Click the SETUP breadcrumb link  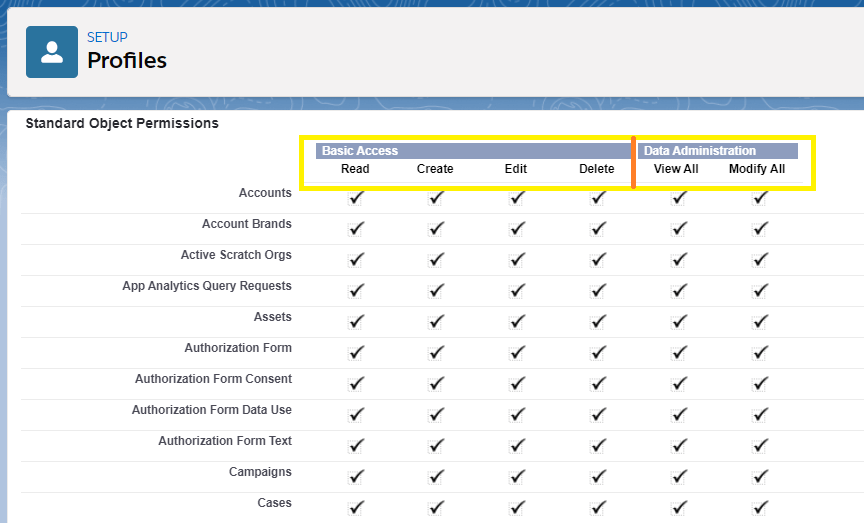pos(107,37)
